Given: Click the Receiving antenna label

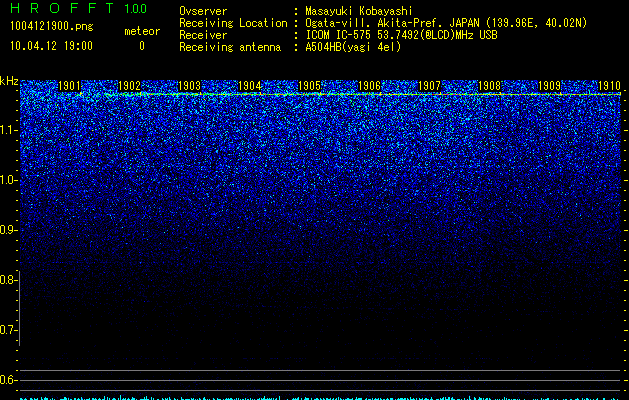Looking at the screenshot, I should pyautogui.click(x=230, y=47).
